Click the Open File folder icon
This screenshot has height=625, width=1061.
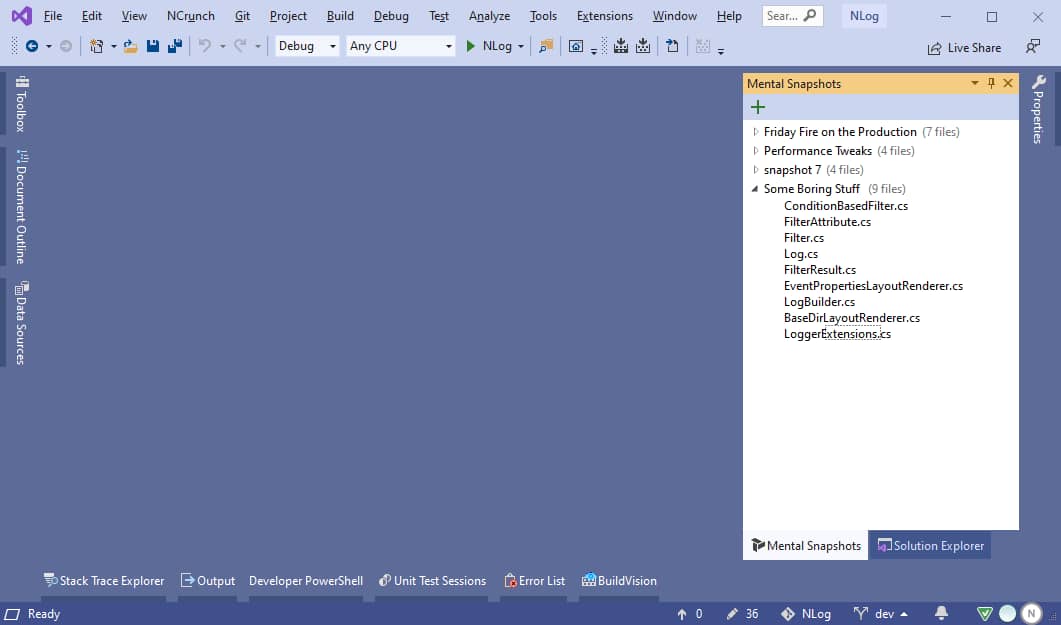[x=130, y=46]
